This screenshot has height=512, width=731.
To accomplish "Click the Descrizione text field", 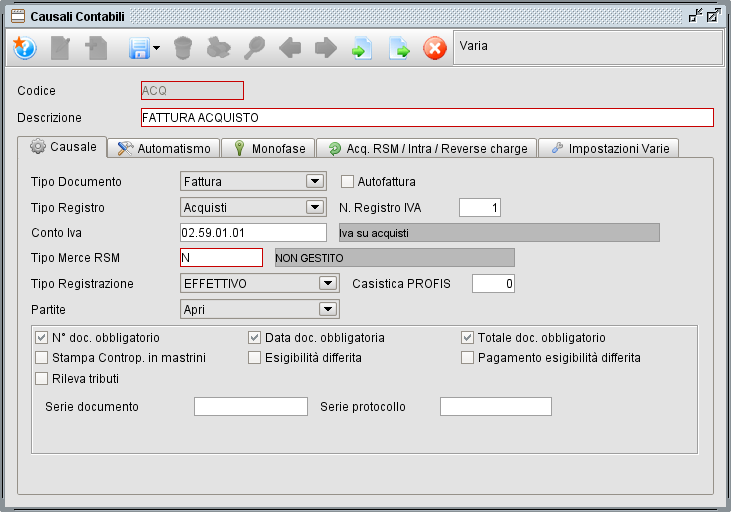I will [426, 117].
